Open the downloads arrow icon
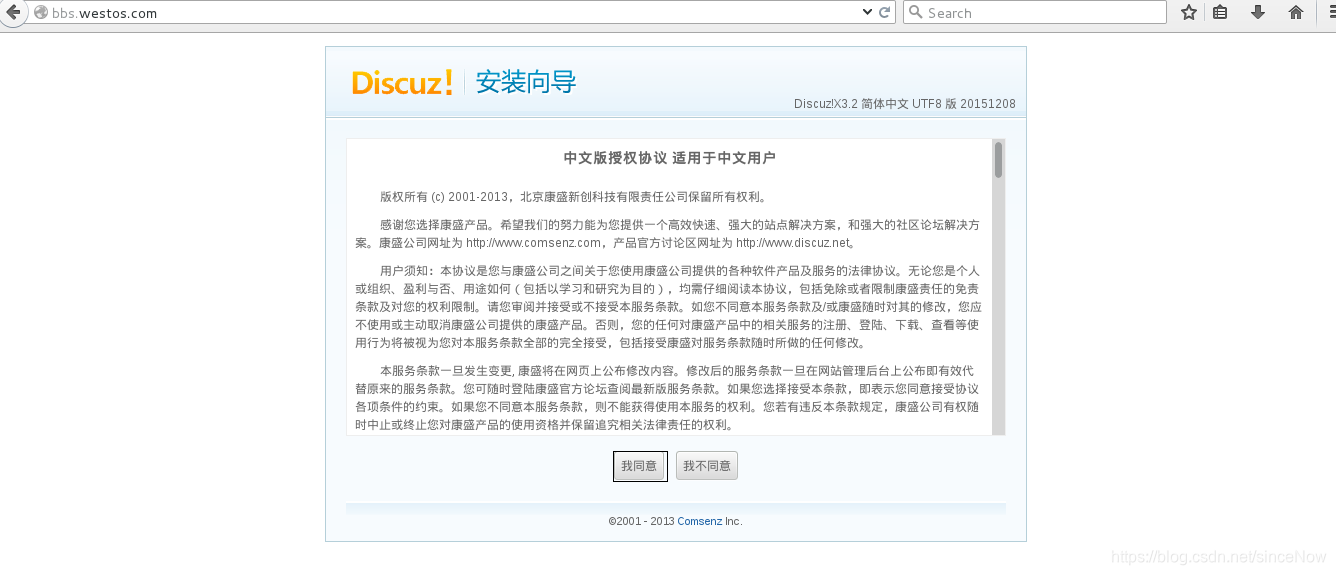This screenshot has height=575, width=1336. pyautogui.click(x=1258, y=12)
